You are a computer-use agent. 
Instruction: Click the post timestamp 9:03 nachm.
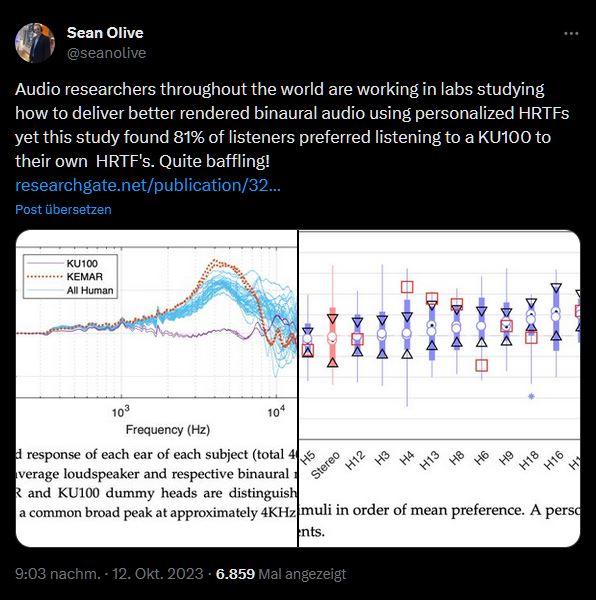coord(57,574)
